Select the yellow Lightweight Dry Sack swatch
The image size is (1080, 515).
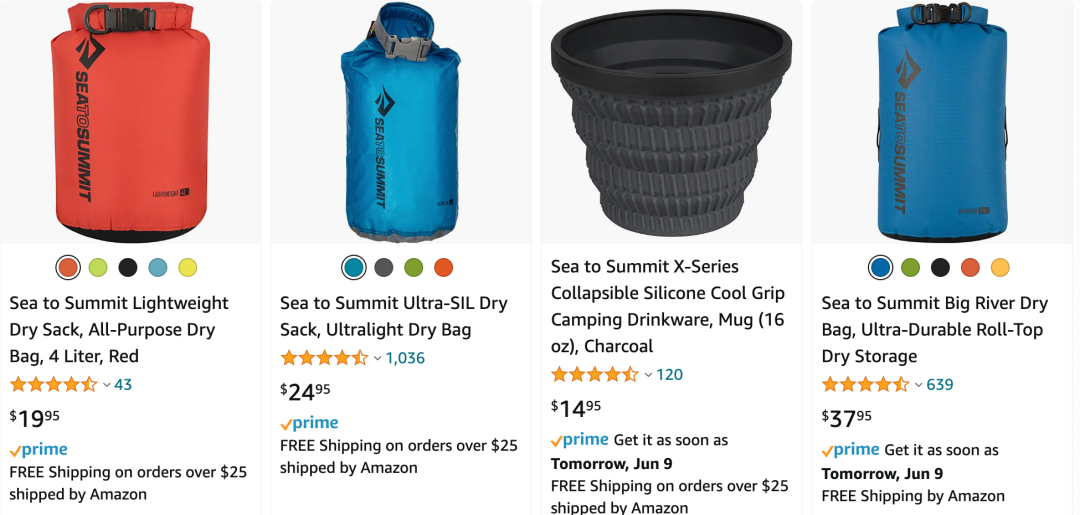pyautogui.click(x=188, y=267)
